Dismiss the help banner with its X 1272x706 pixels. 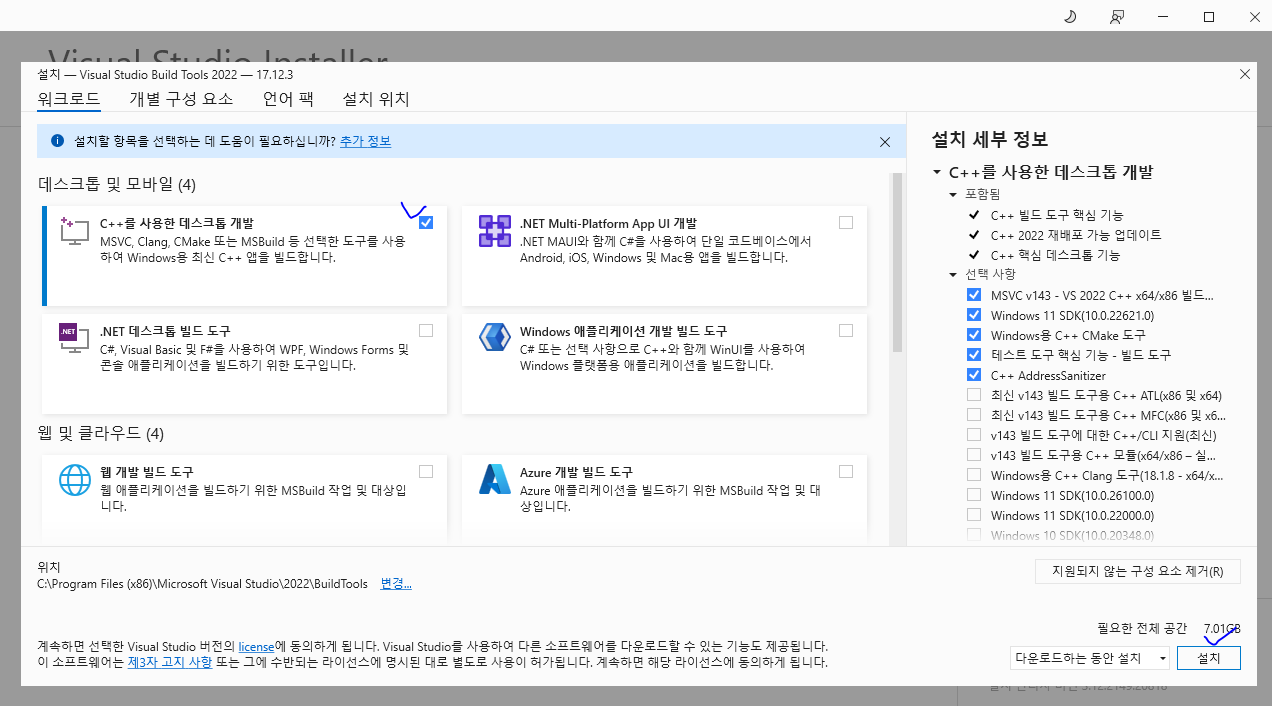(x=885, y=142)
